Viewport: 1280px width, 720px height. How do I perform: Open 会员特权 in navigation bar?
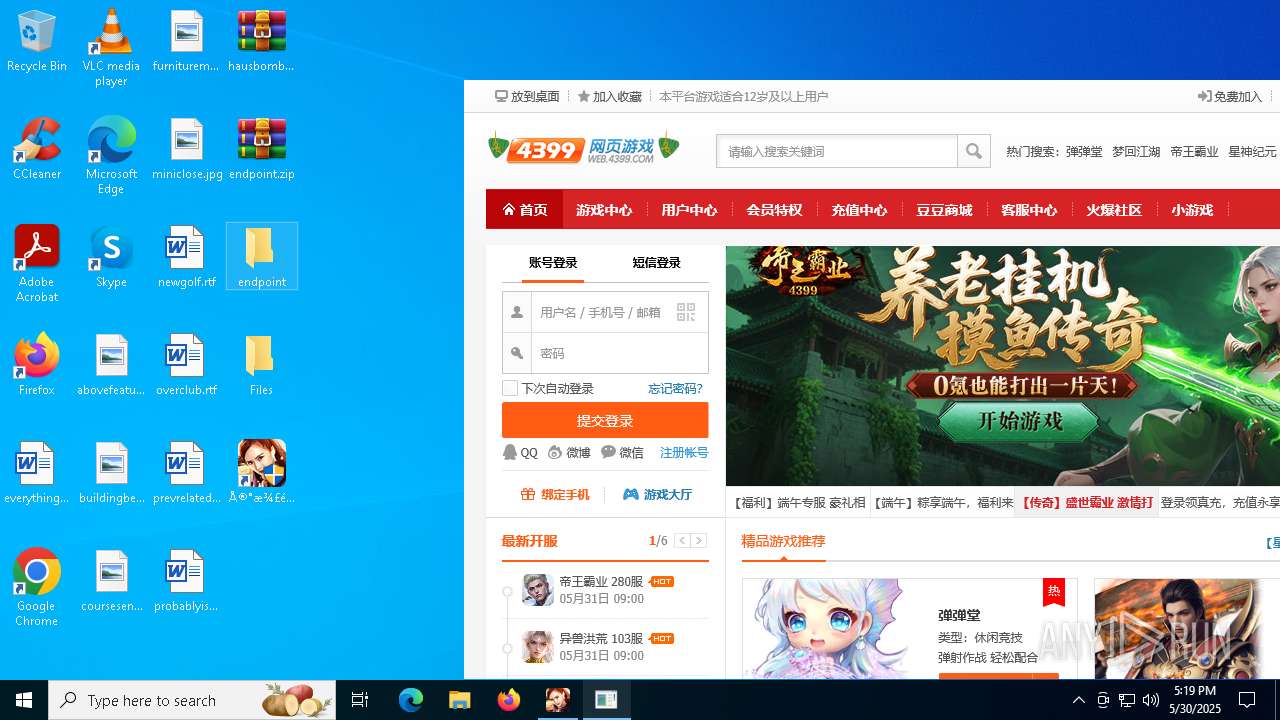coord(774,209)
